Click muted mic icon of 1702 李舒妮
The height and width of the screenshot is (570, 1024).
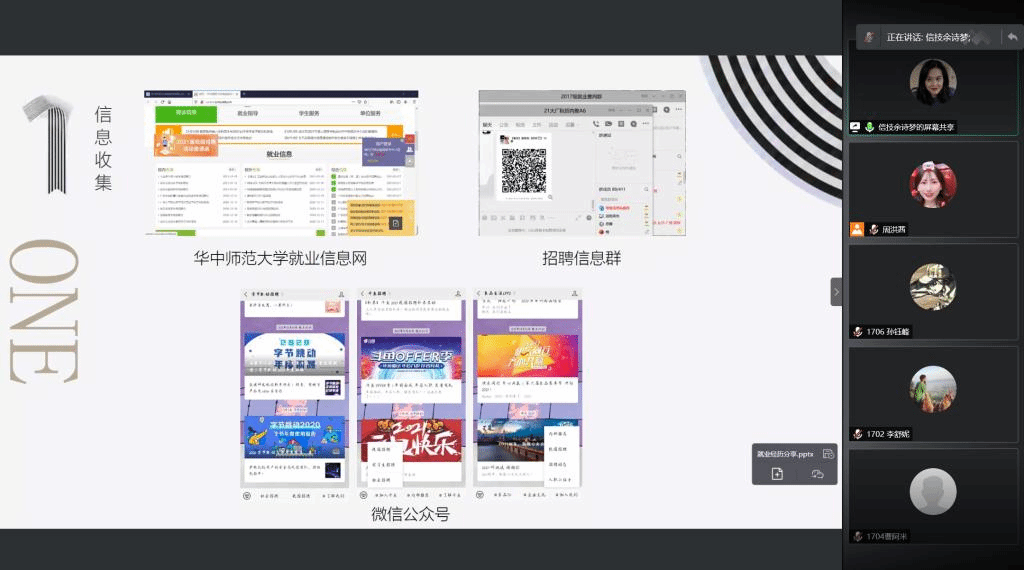(x=857, y=434)
